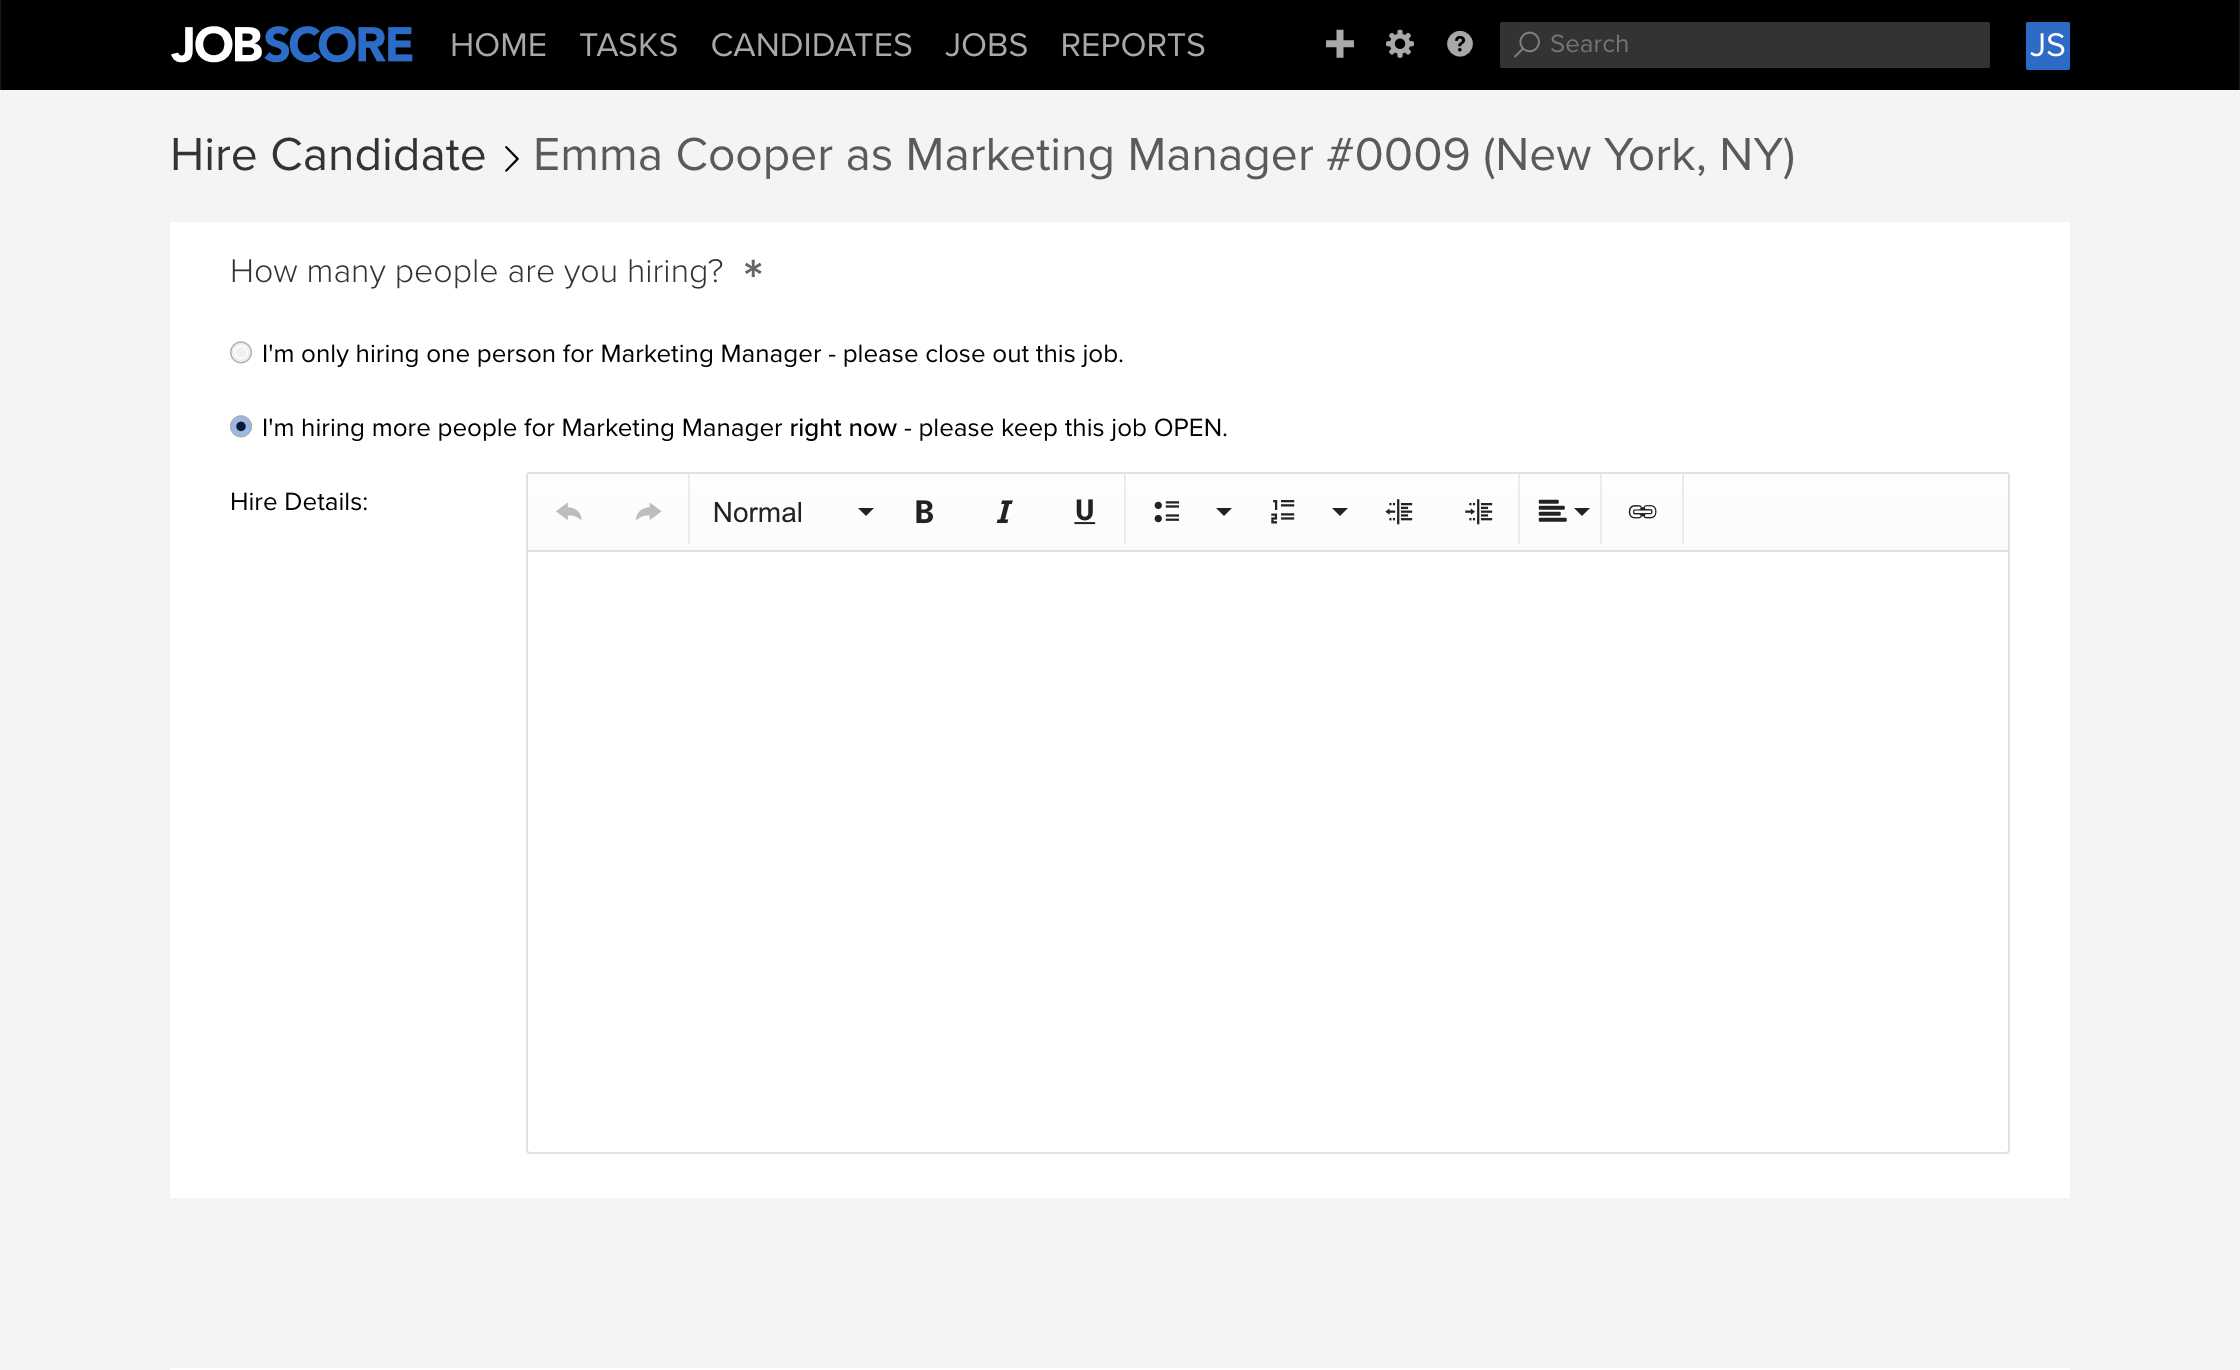Go to the CANDIDATES menu
Image resolution: width=2240 pixels, height=1370 pixels.
coord(811,45)
